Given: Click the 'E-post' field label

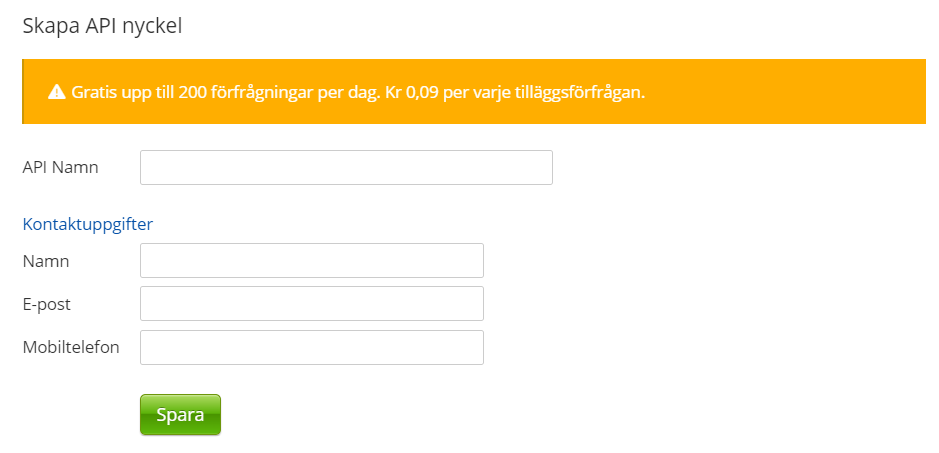Looking at the screenshot, I should click(47, 304).
